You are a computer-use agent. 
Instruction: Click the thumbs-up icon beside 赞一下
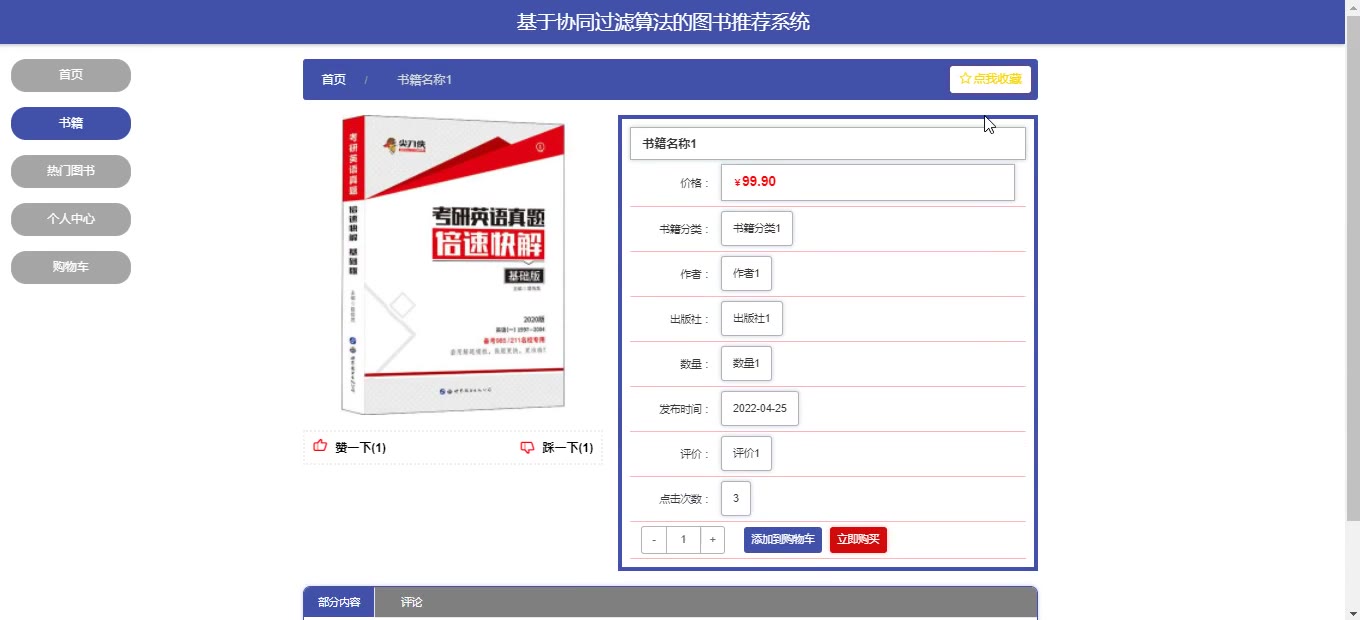[x=320, y=447]
